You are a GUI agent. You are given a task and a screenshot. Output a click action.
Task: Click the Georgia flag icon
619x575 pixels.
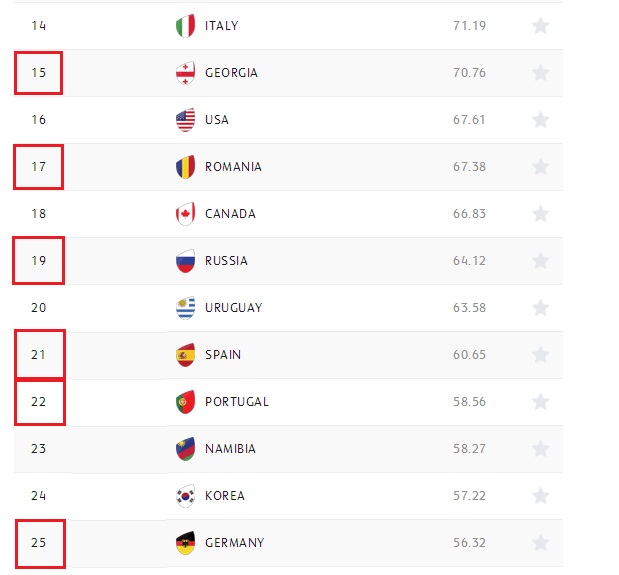coord(185,73)
